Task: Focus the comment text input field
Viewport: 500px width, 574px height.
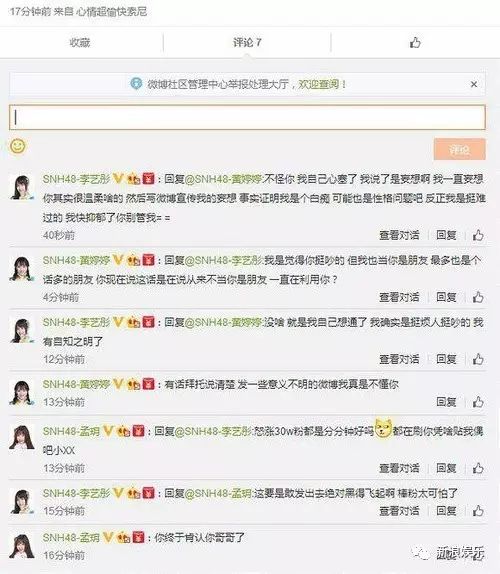Action: click(247, 117)
